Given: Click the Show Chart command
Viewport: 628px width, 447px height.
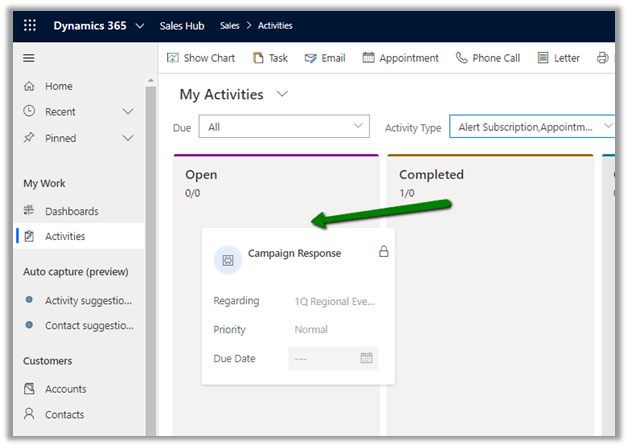Looking at the screenshot, I should (x=201, y=58).
